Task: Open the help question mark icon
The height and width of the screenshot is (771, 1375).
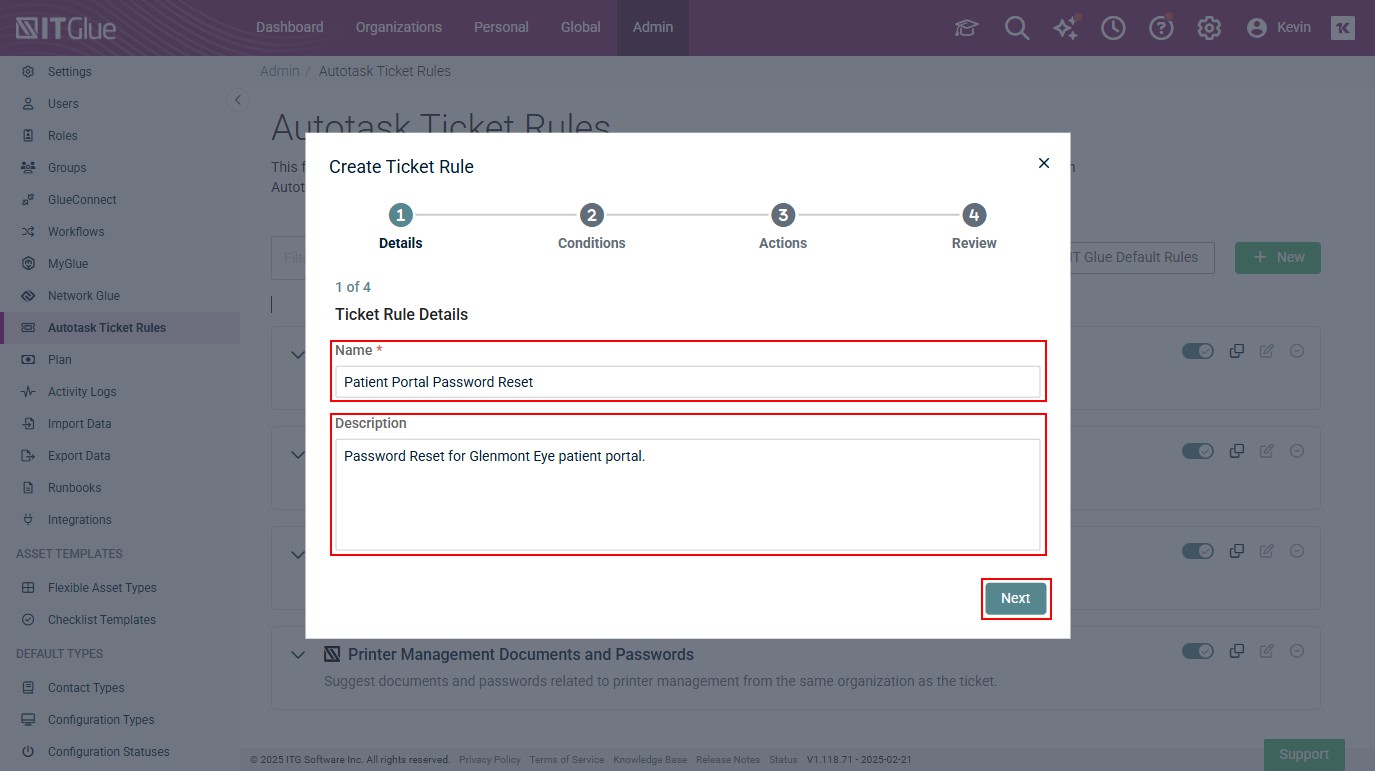Action: 1161,28
